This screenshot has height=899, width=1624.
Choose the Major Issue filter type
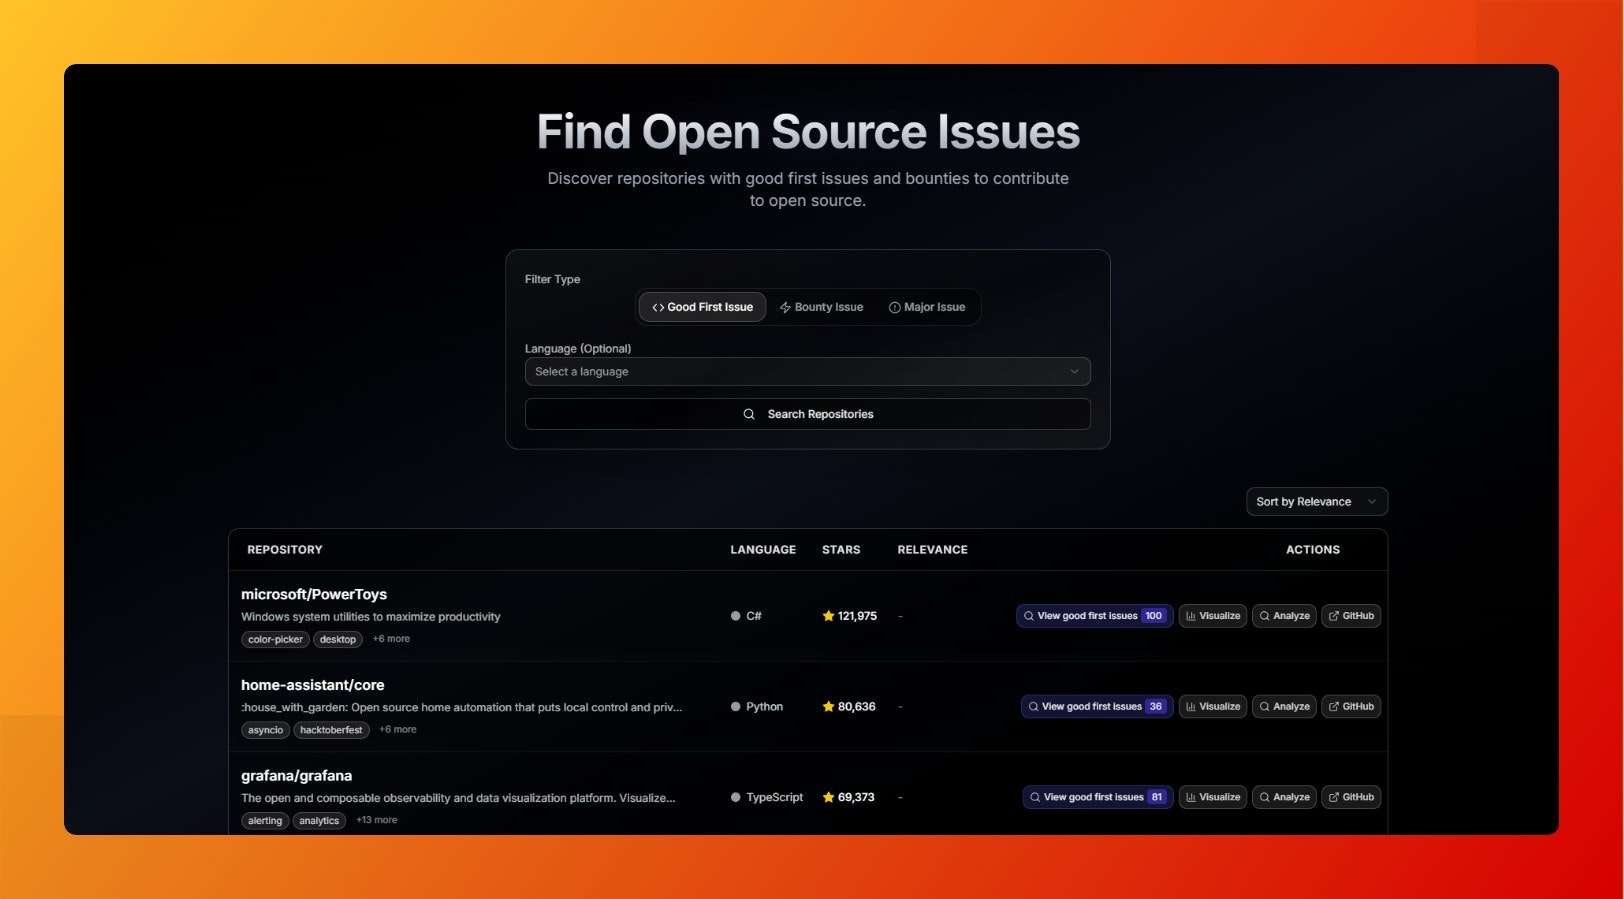tap(927, 307)
